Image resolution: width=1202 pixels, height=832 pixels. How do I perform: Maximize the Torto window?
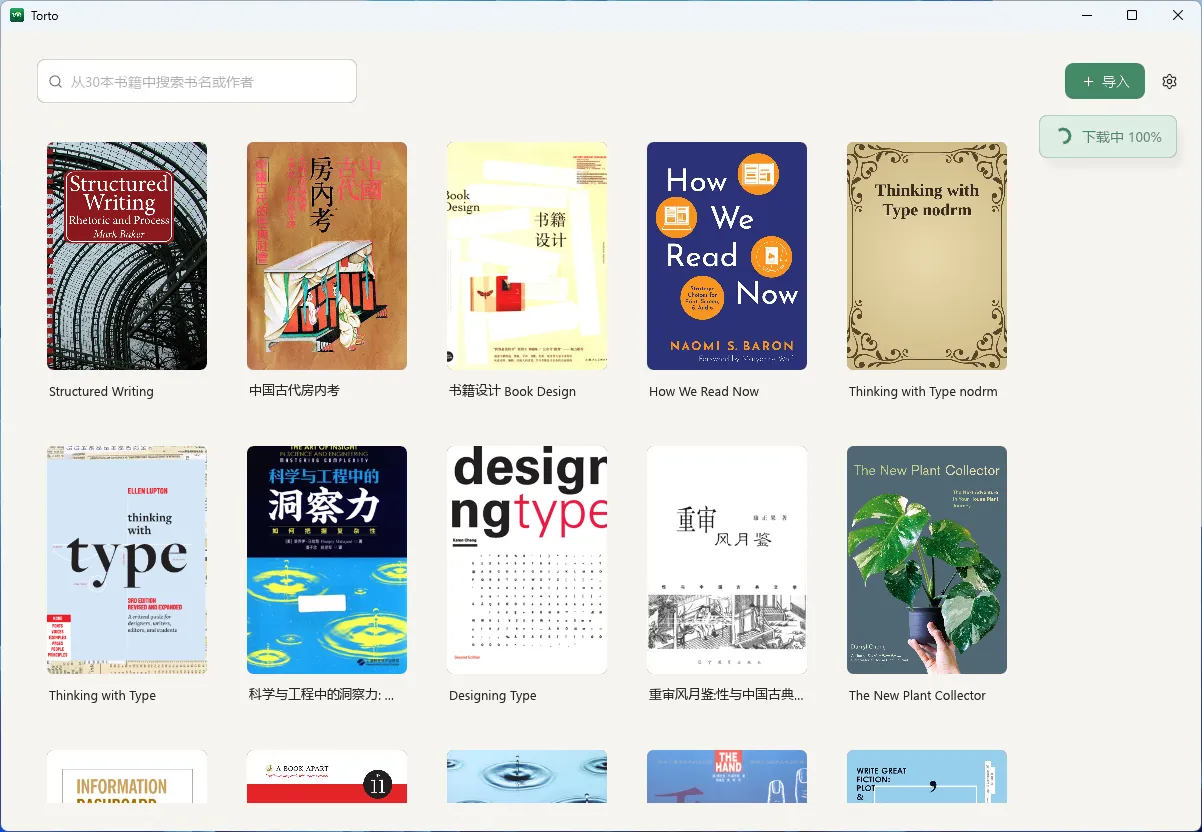click(1132, 15)
